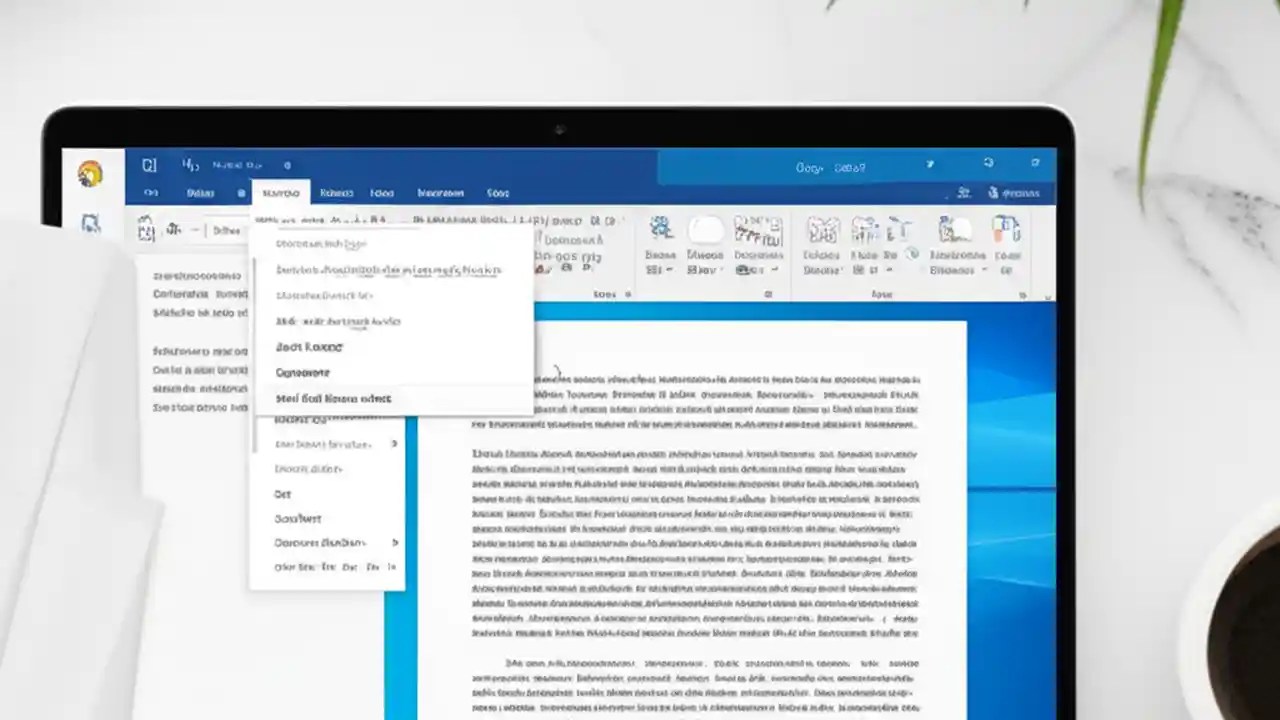Select the last ribbon tab on the right
Viewport: 1280px width, 720px height.
[497, 193]
